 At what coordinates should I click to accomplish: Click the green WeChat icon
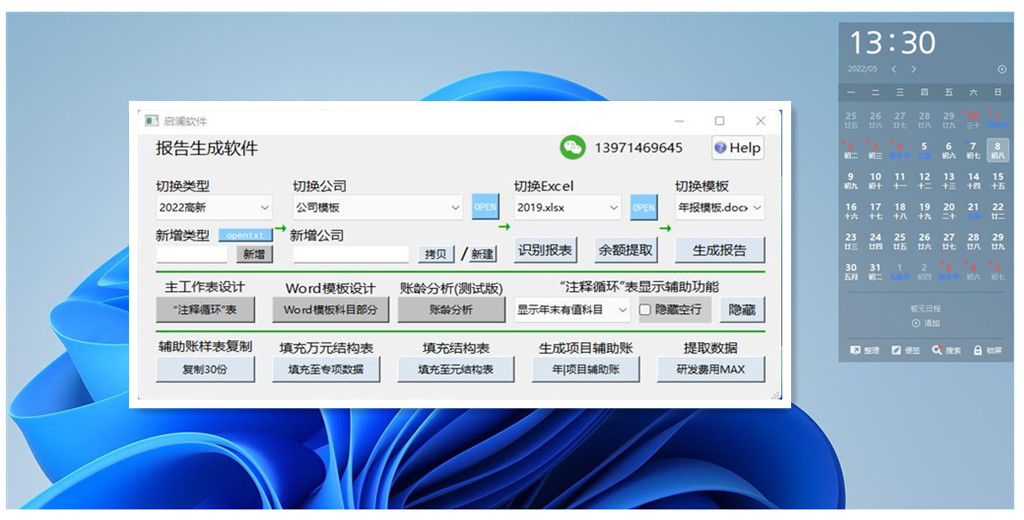pyautogui.click(x=572, y=147)
